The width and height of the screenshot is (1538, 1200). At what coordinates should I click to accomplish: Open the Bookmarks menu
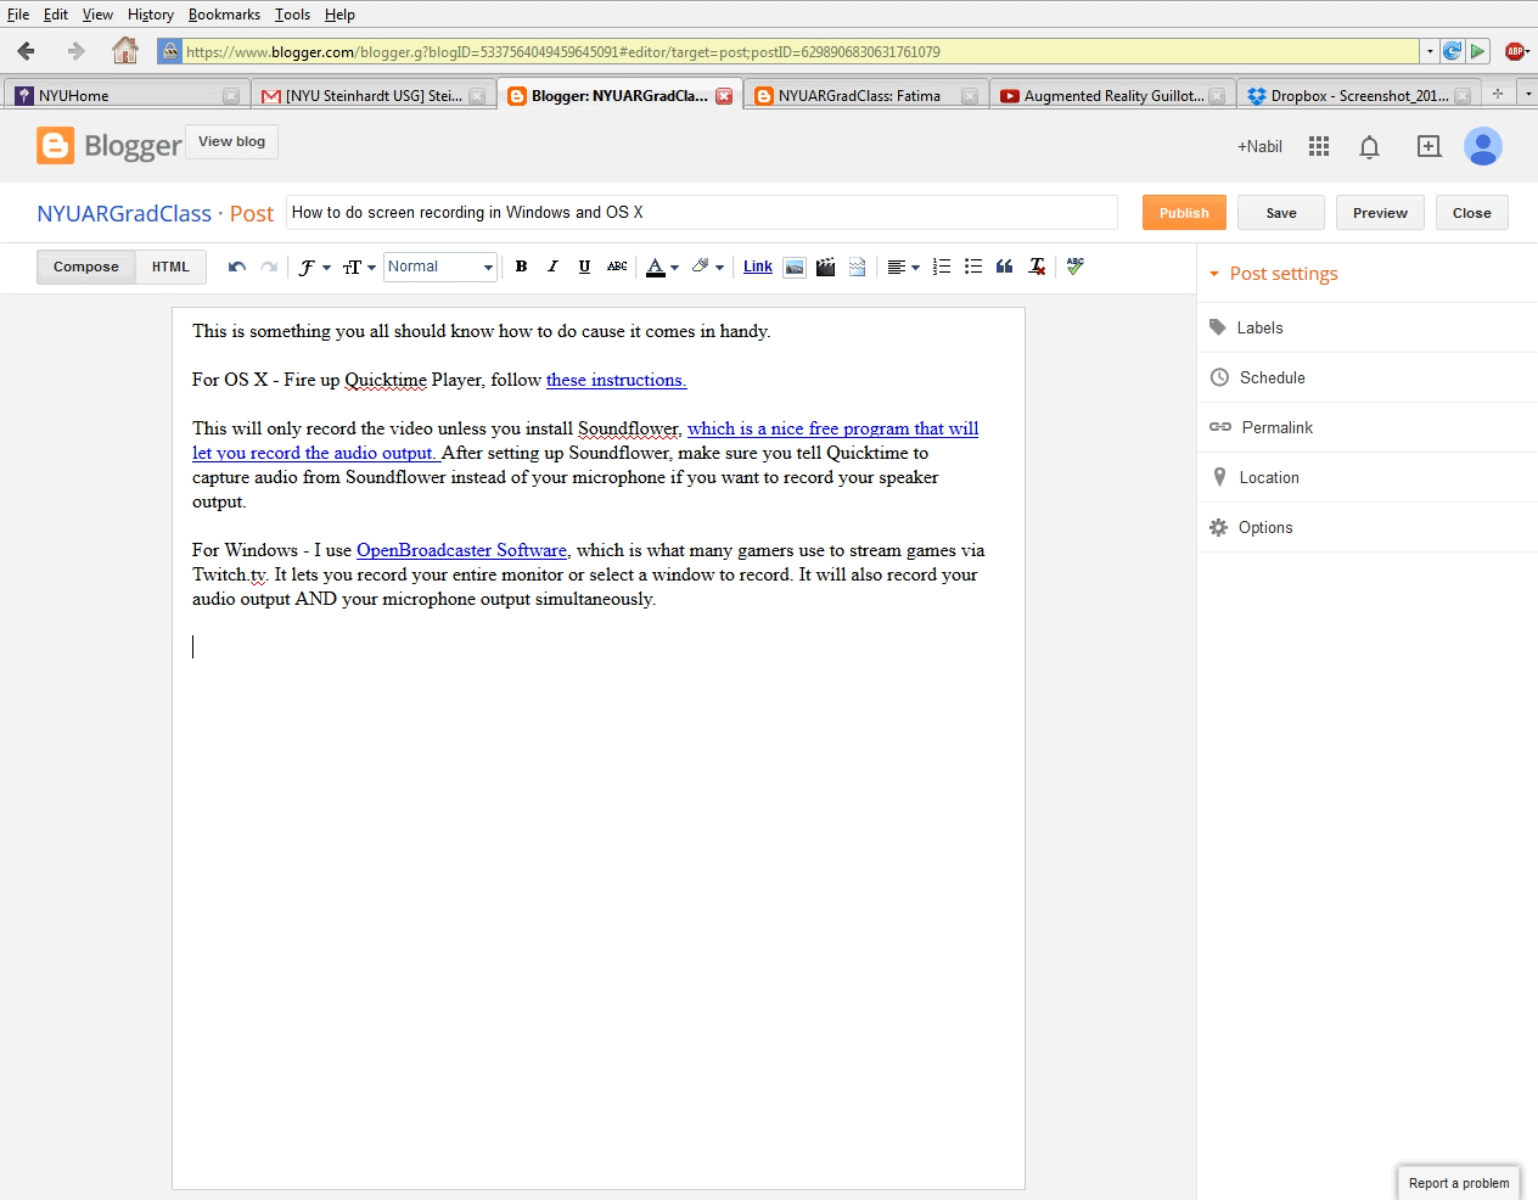(223, 14)
